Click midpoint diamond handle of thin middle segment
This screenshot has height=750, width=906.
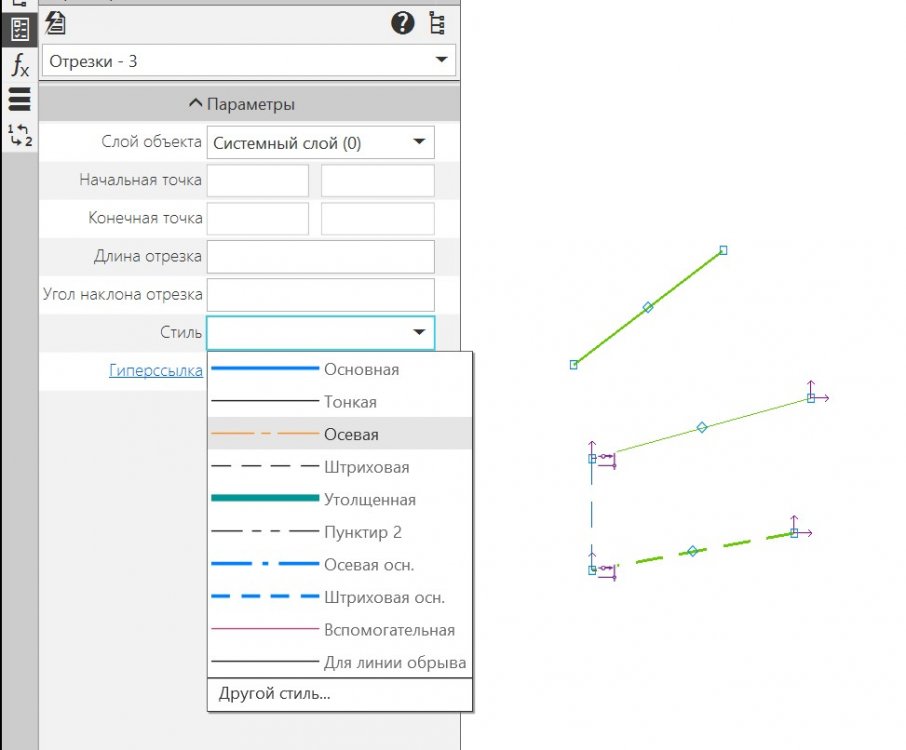[701, 428]
